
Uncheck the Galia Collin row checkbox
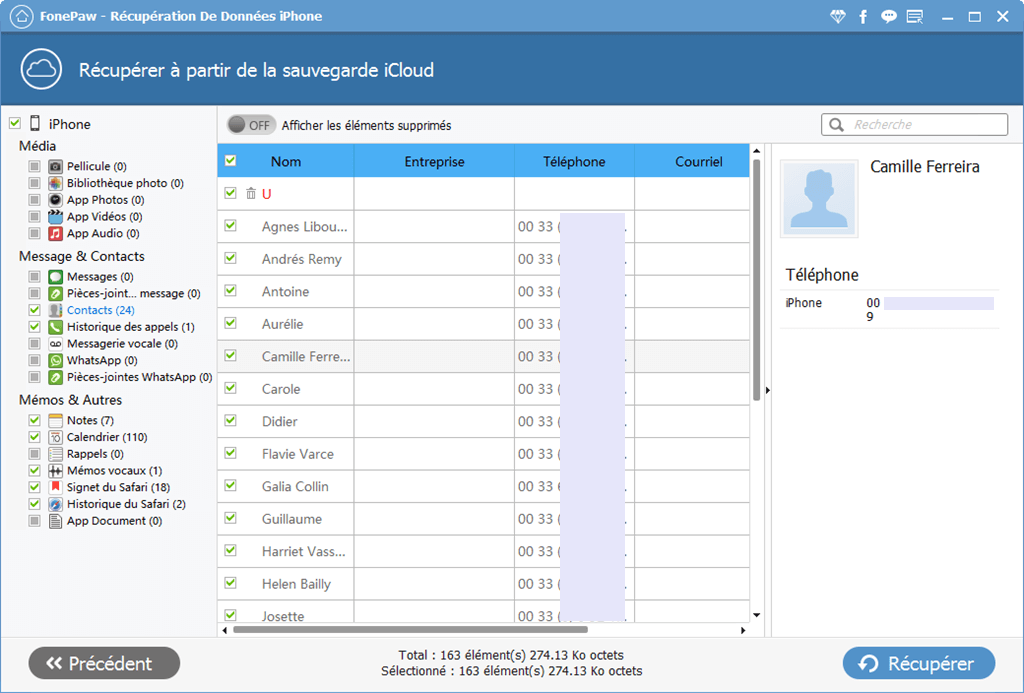(231, 485)
